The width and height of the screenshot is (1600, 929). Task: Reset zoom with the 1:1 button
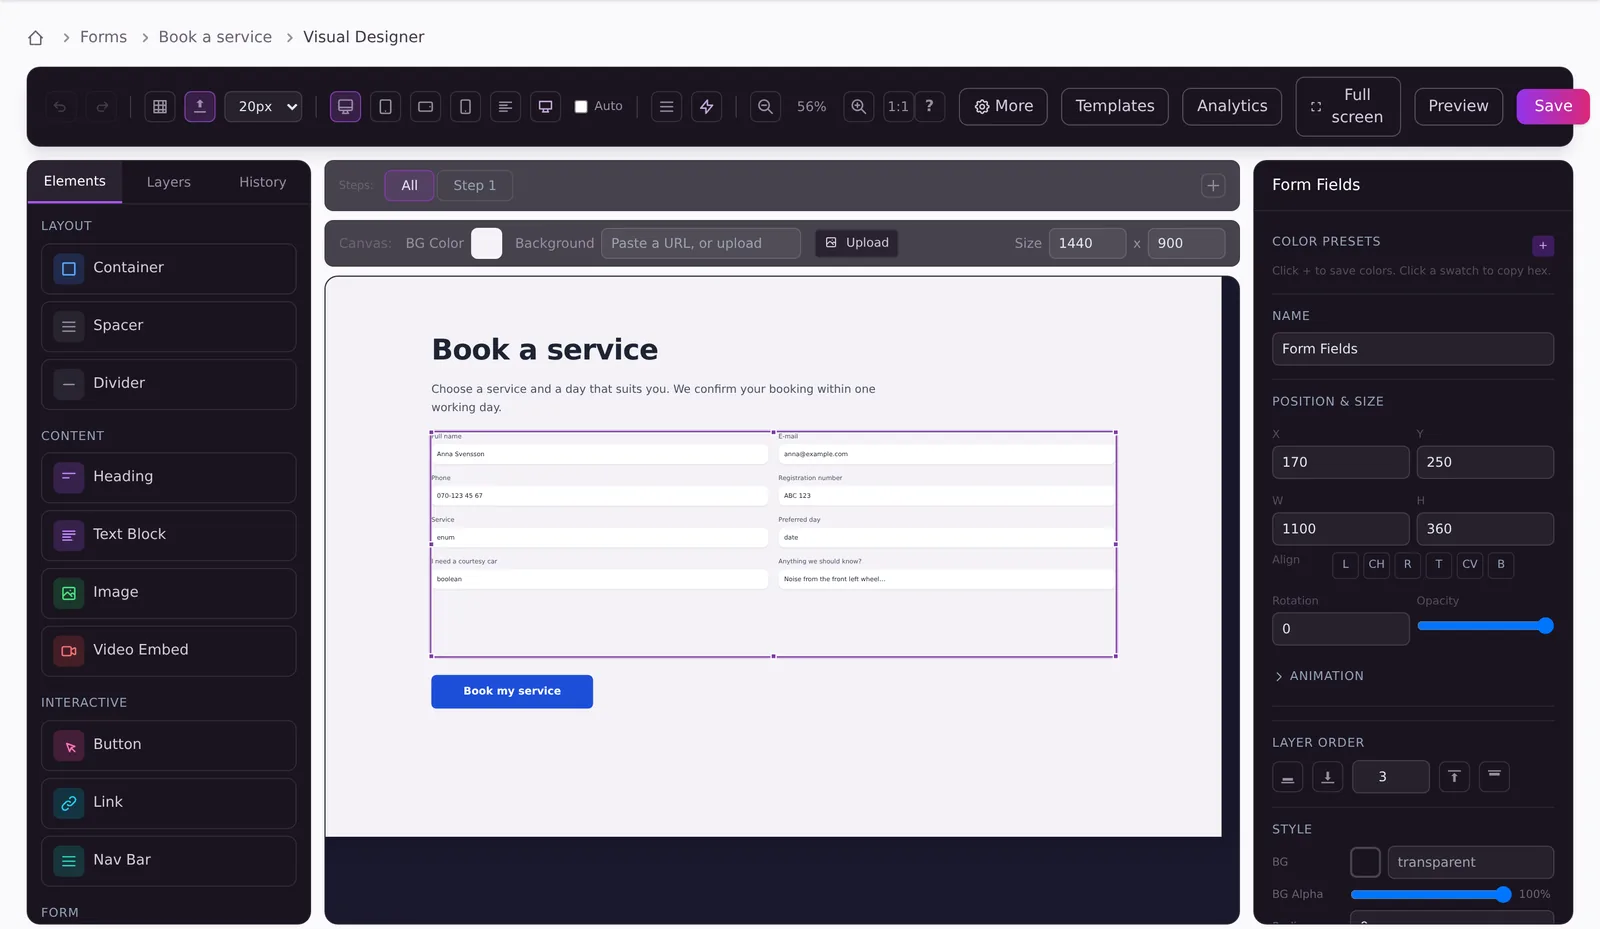pos(898,107)
